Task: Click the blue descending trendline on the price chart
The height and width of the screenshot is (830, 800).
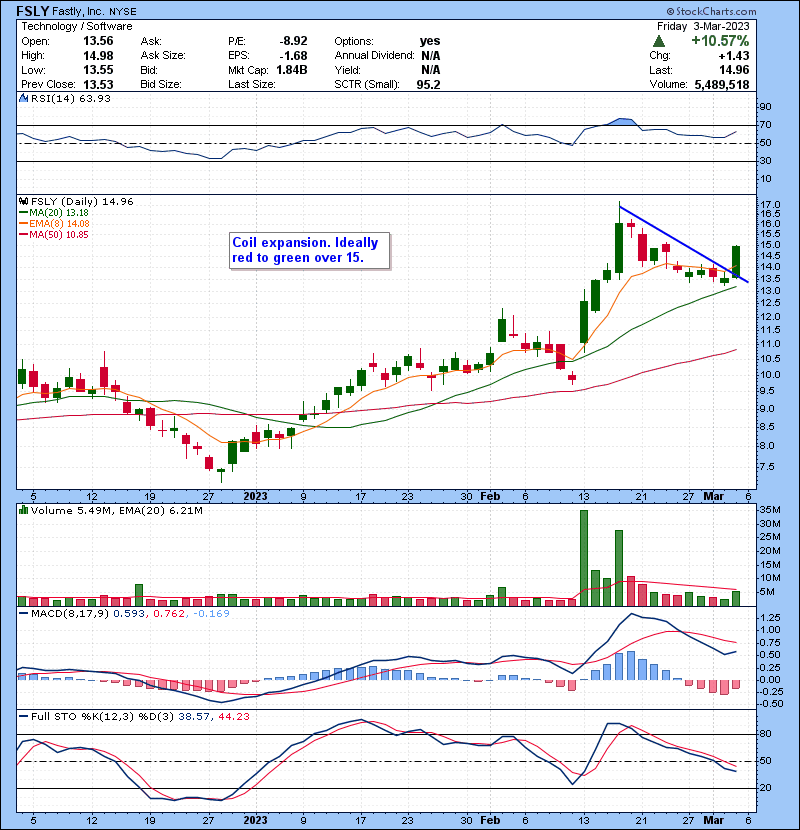Action: 683,244
